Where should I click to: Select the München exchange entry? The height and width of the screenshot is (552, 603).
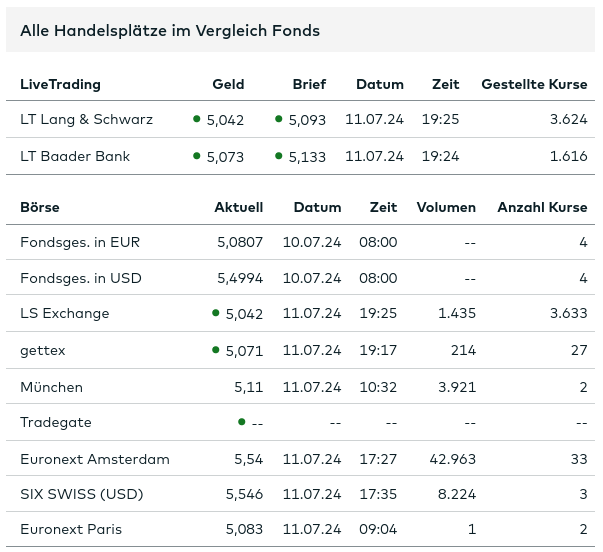click(51, 387)
